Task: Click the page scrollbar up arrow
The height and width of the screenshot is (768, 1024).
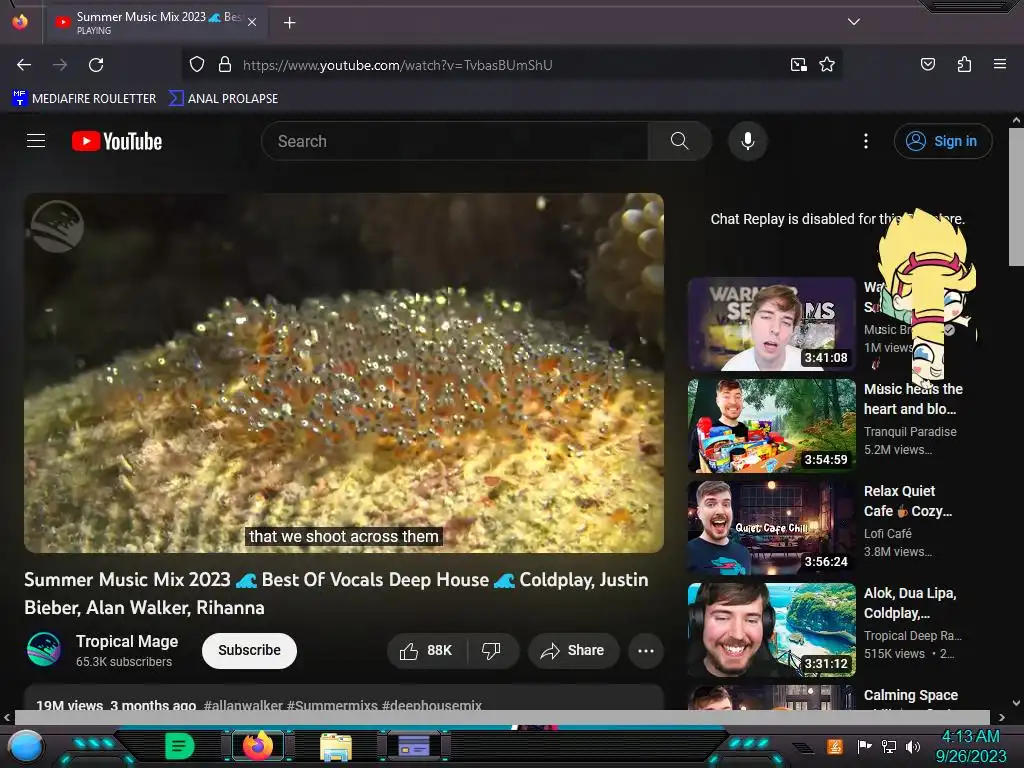Action: (x=1016, y=120)
